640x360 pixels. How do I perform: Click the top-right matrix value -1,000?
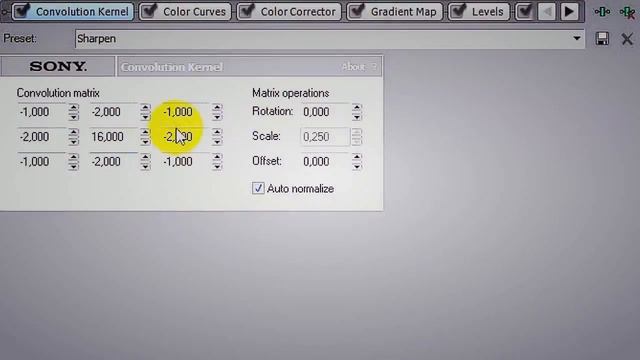[185, 112]
